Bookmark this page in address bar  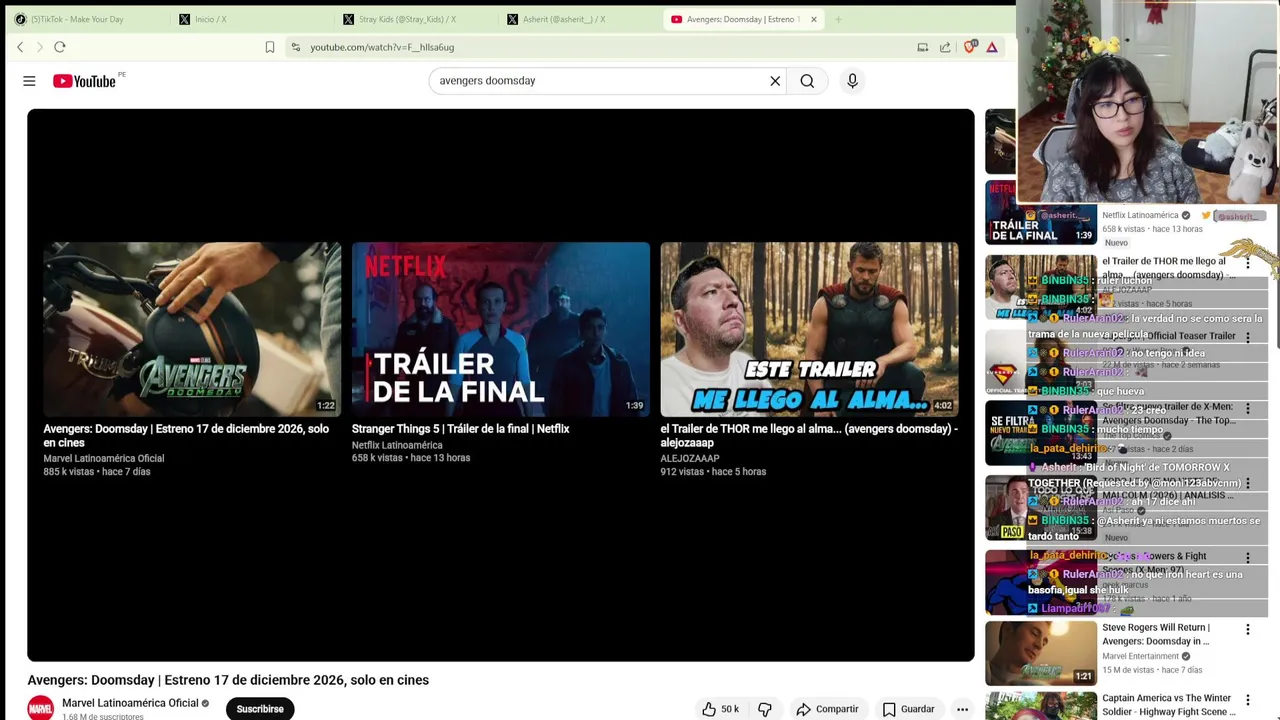tap(270, 47)
